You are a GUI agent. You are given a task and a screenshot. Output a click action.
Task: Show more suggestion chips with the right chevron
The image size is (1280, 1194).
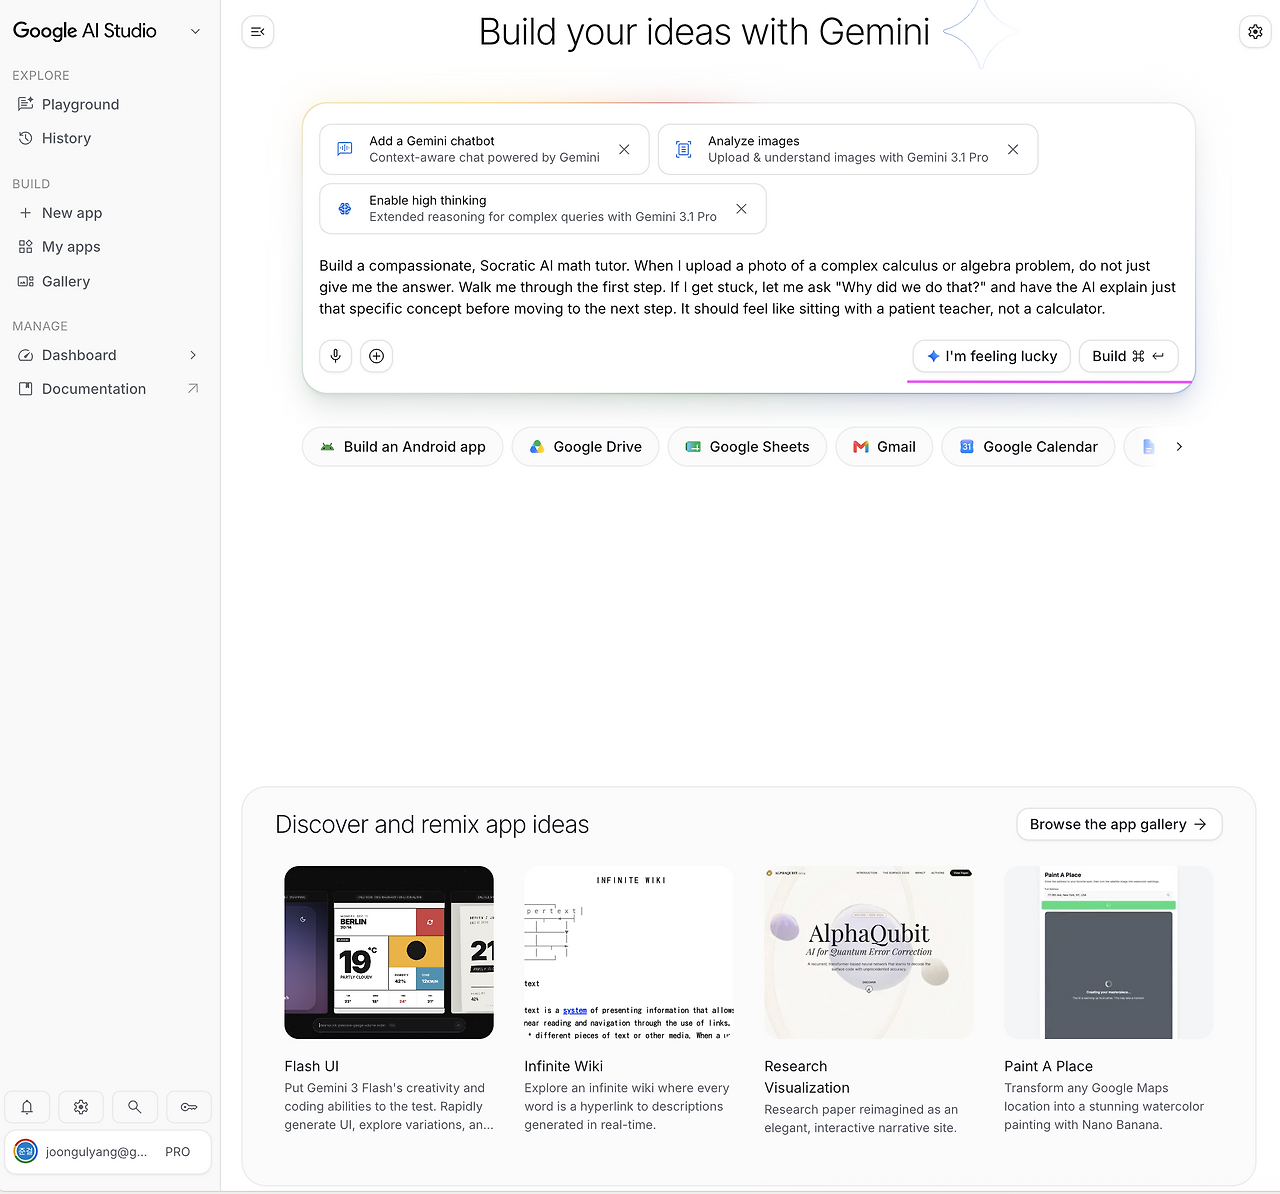point(1179,447)
